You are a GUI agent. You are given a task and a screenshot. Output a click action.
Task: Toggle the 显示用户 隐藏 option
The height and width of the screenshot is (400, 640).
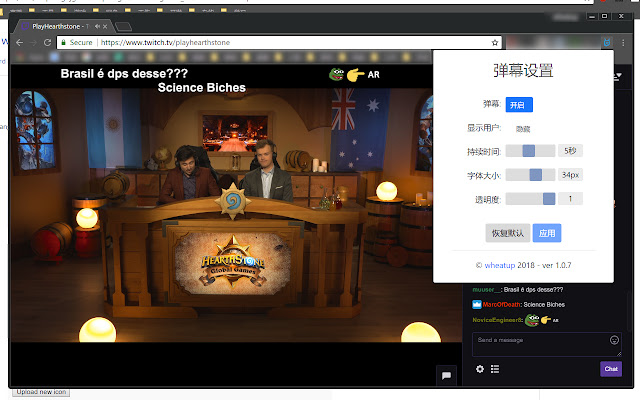[522, 129]
